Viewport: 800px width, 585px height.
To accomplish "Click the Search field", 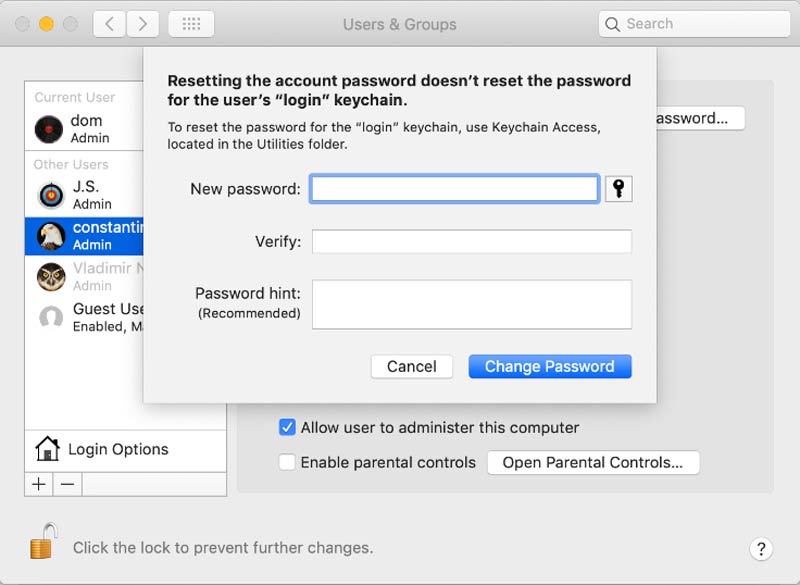I will point(692,23).
